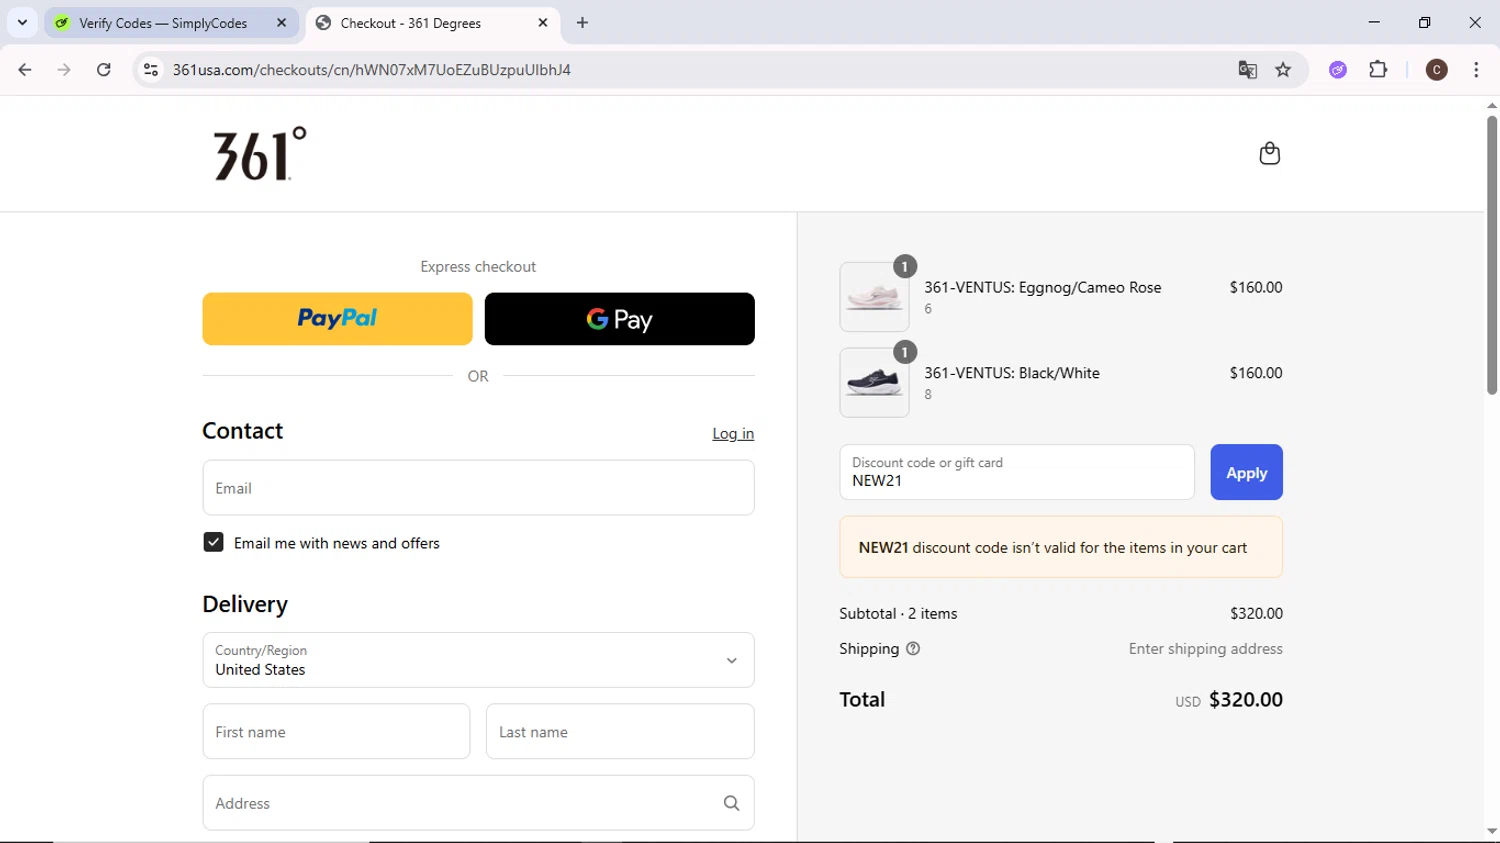Viewport: 1500px width, 843px height.
Task: Open the shopping bag cart icon
Action: pos(1269,153)
